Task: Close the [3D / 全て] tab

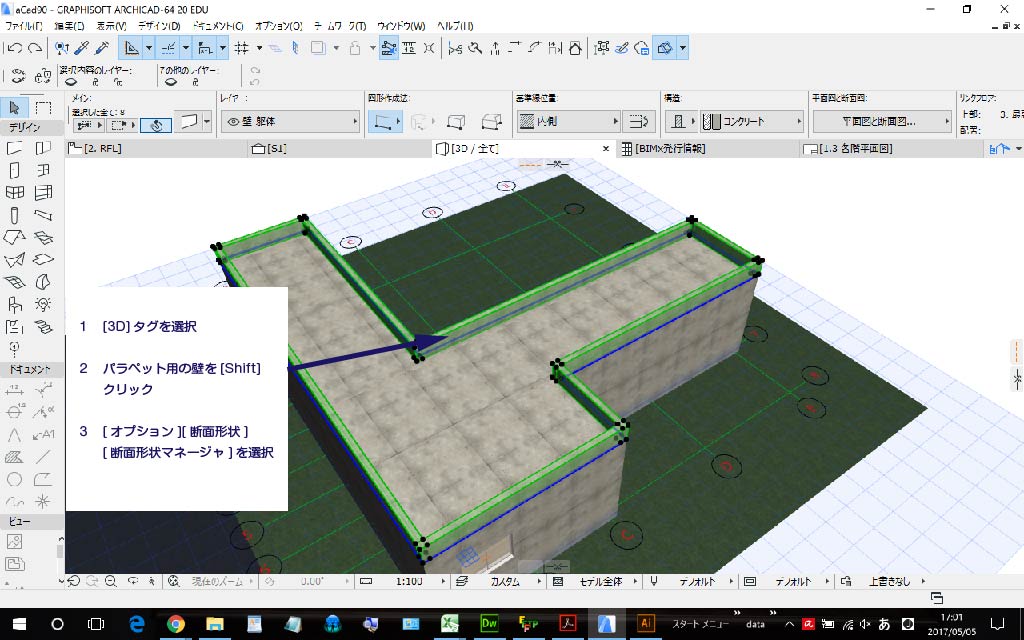Action: 605,149
